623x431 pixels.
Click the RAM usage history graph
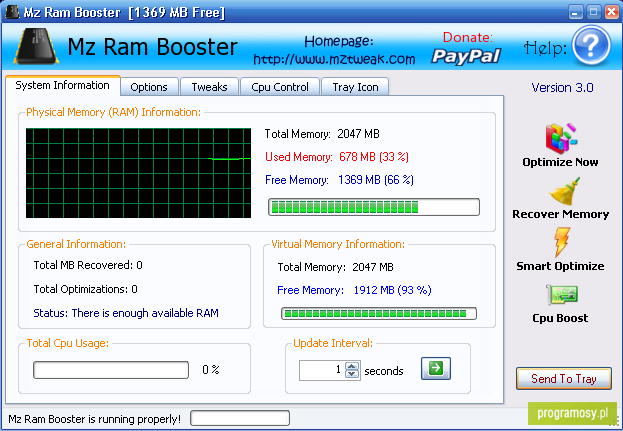coord(138,173)
